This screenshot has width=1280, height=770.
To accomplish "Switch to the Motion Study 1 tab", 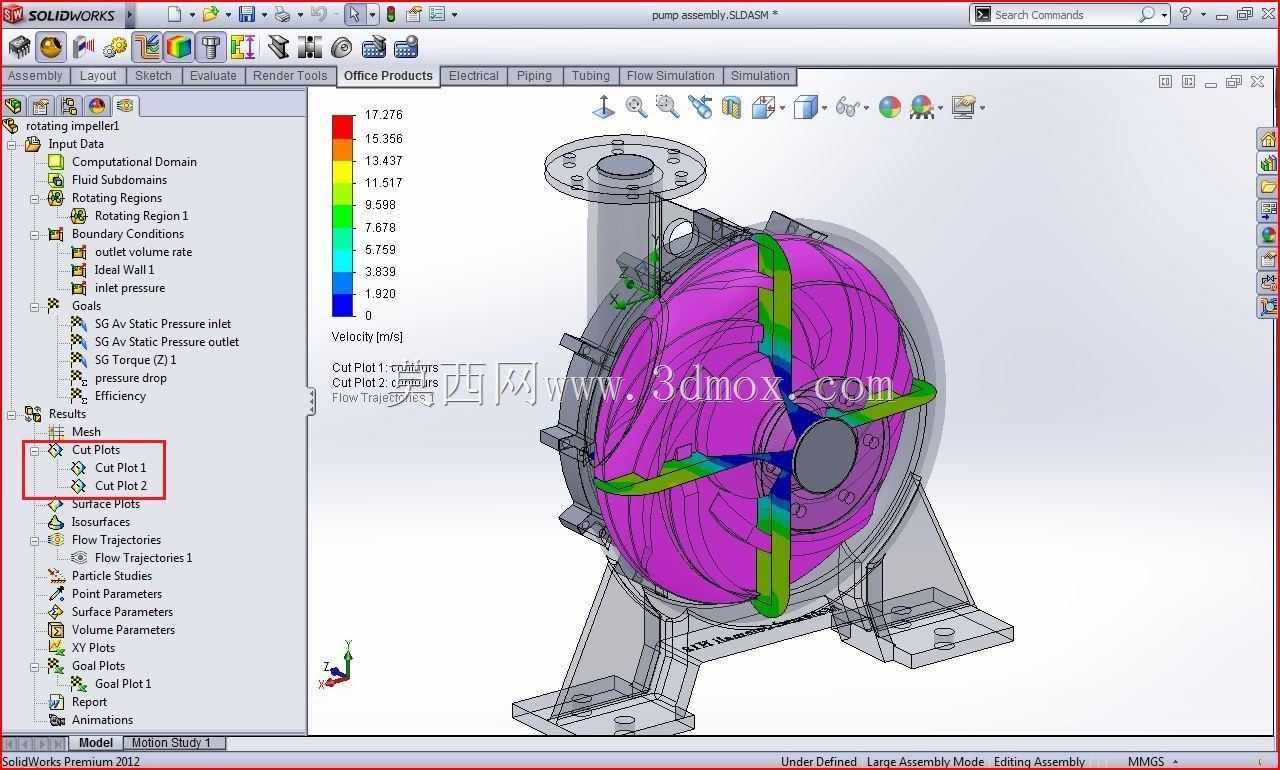I will [171, 743].
